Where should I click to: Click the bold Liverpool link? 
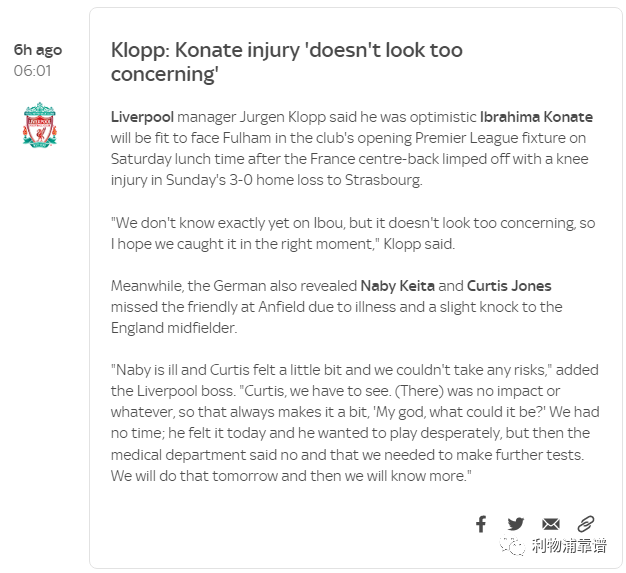click(142, 117)
